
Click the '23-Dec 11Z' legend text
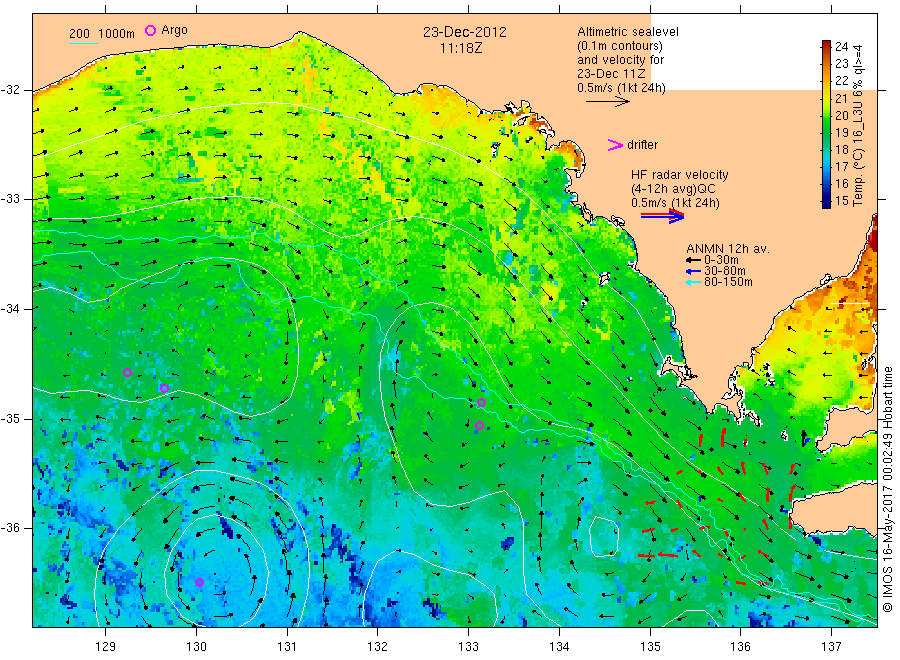point(611,74)
